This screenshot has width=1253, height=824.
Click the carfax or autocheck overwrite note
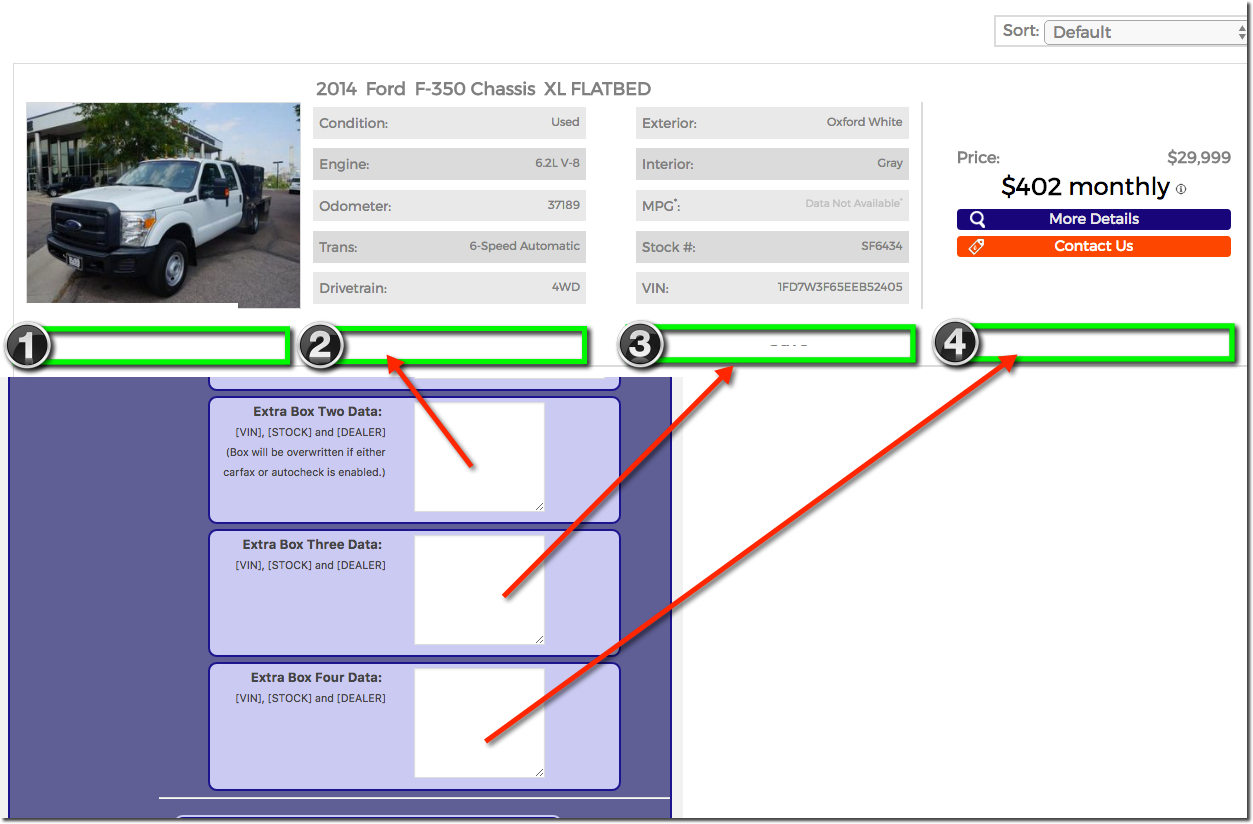(x=305, y=462)
